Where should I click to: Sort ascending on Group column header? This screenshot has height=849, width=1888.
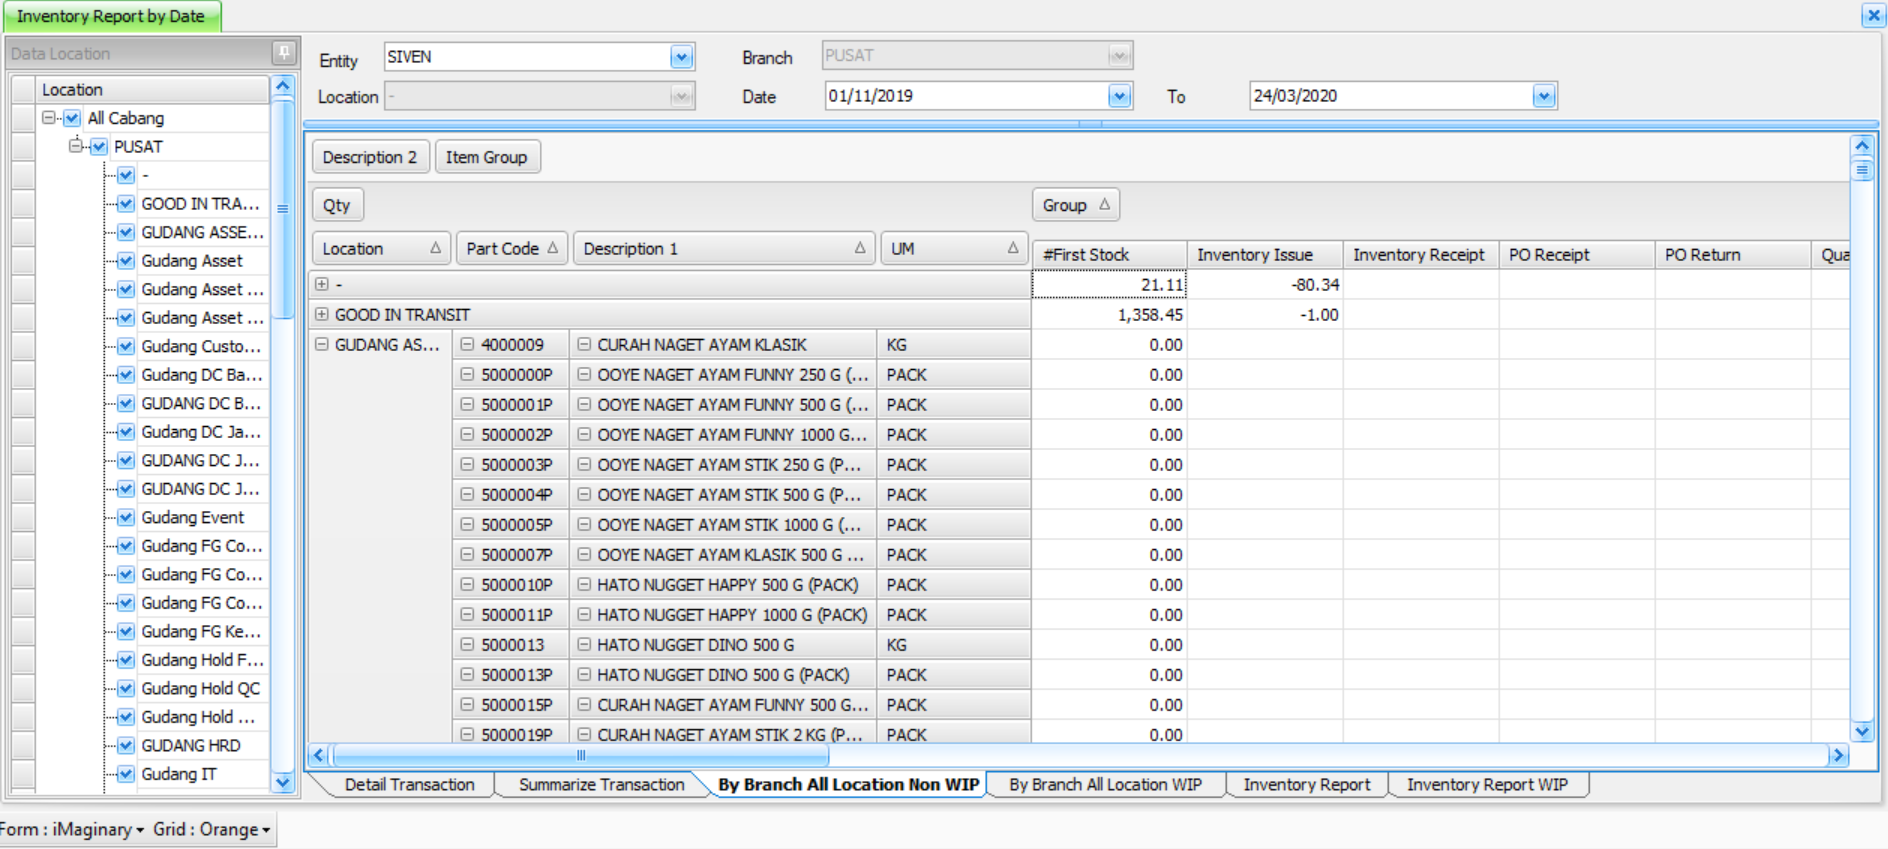1075,205
